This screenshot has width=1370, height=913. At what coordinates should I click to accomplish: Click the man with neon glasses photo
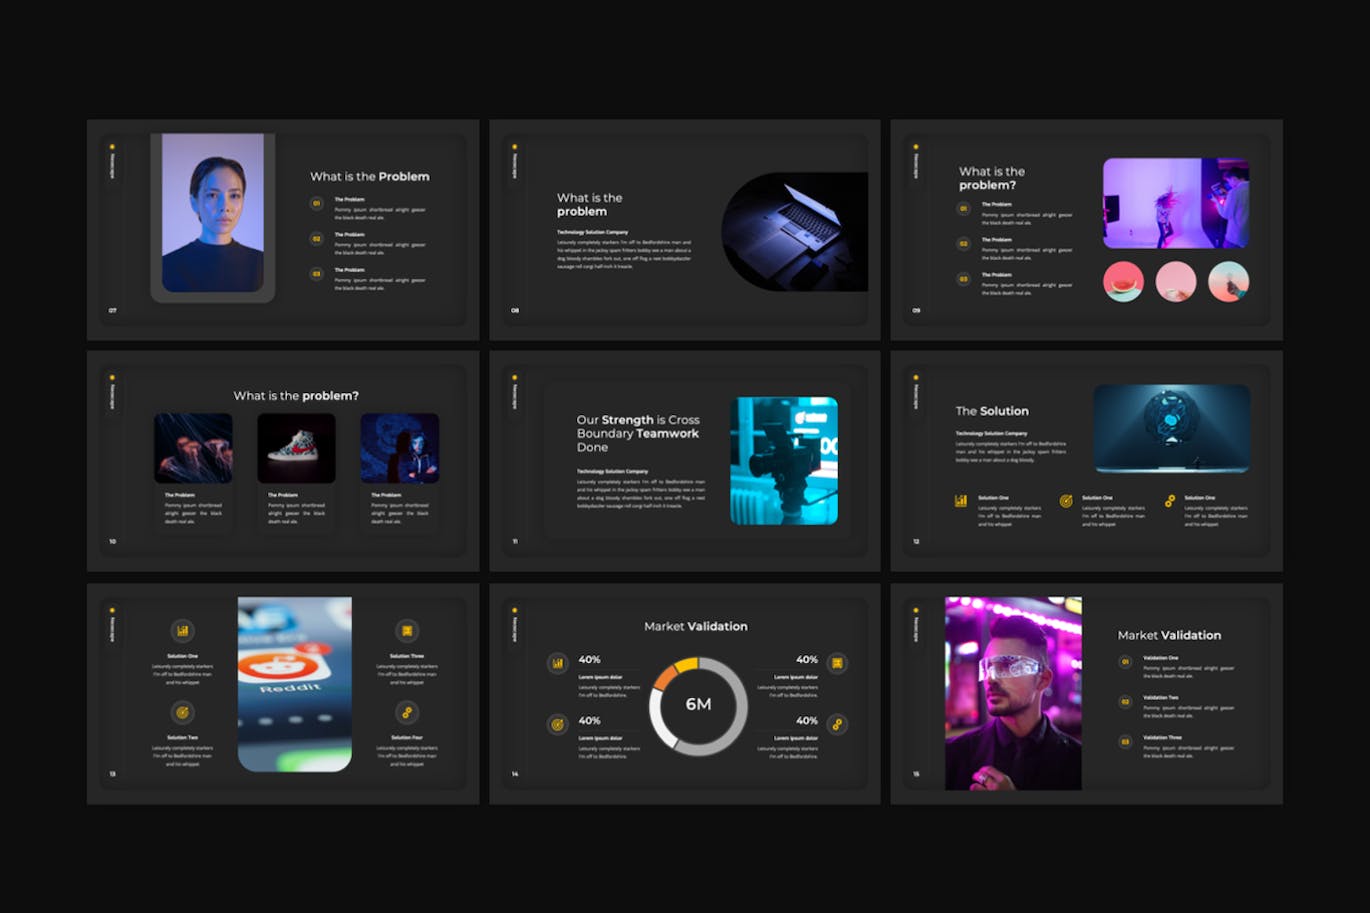[x=1013, y=693]
